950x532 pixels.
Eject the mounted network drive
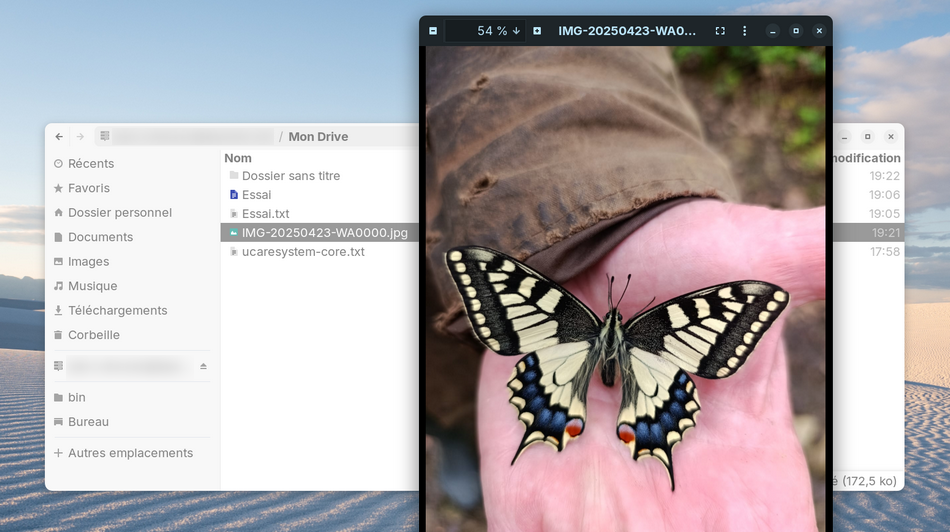[x=204, y=366]
